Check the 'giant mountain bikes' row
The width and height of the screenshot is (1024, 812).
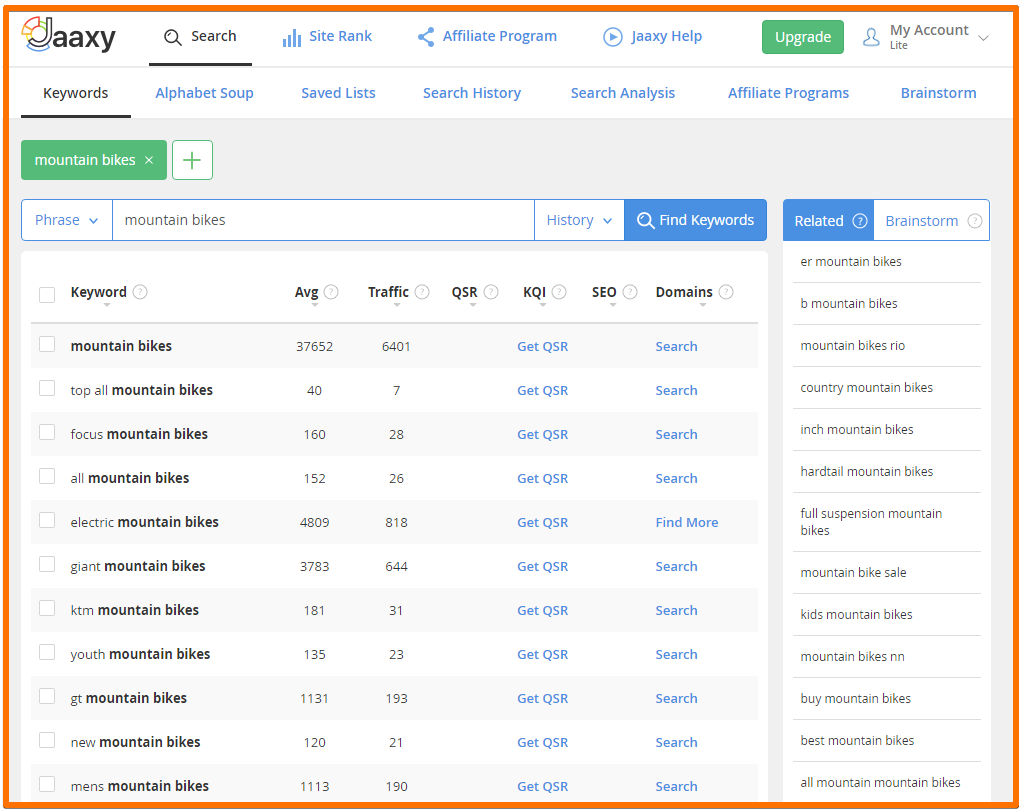click(47, 564)
